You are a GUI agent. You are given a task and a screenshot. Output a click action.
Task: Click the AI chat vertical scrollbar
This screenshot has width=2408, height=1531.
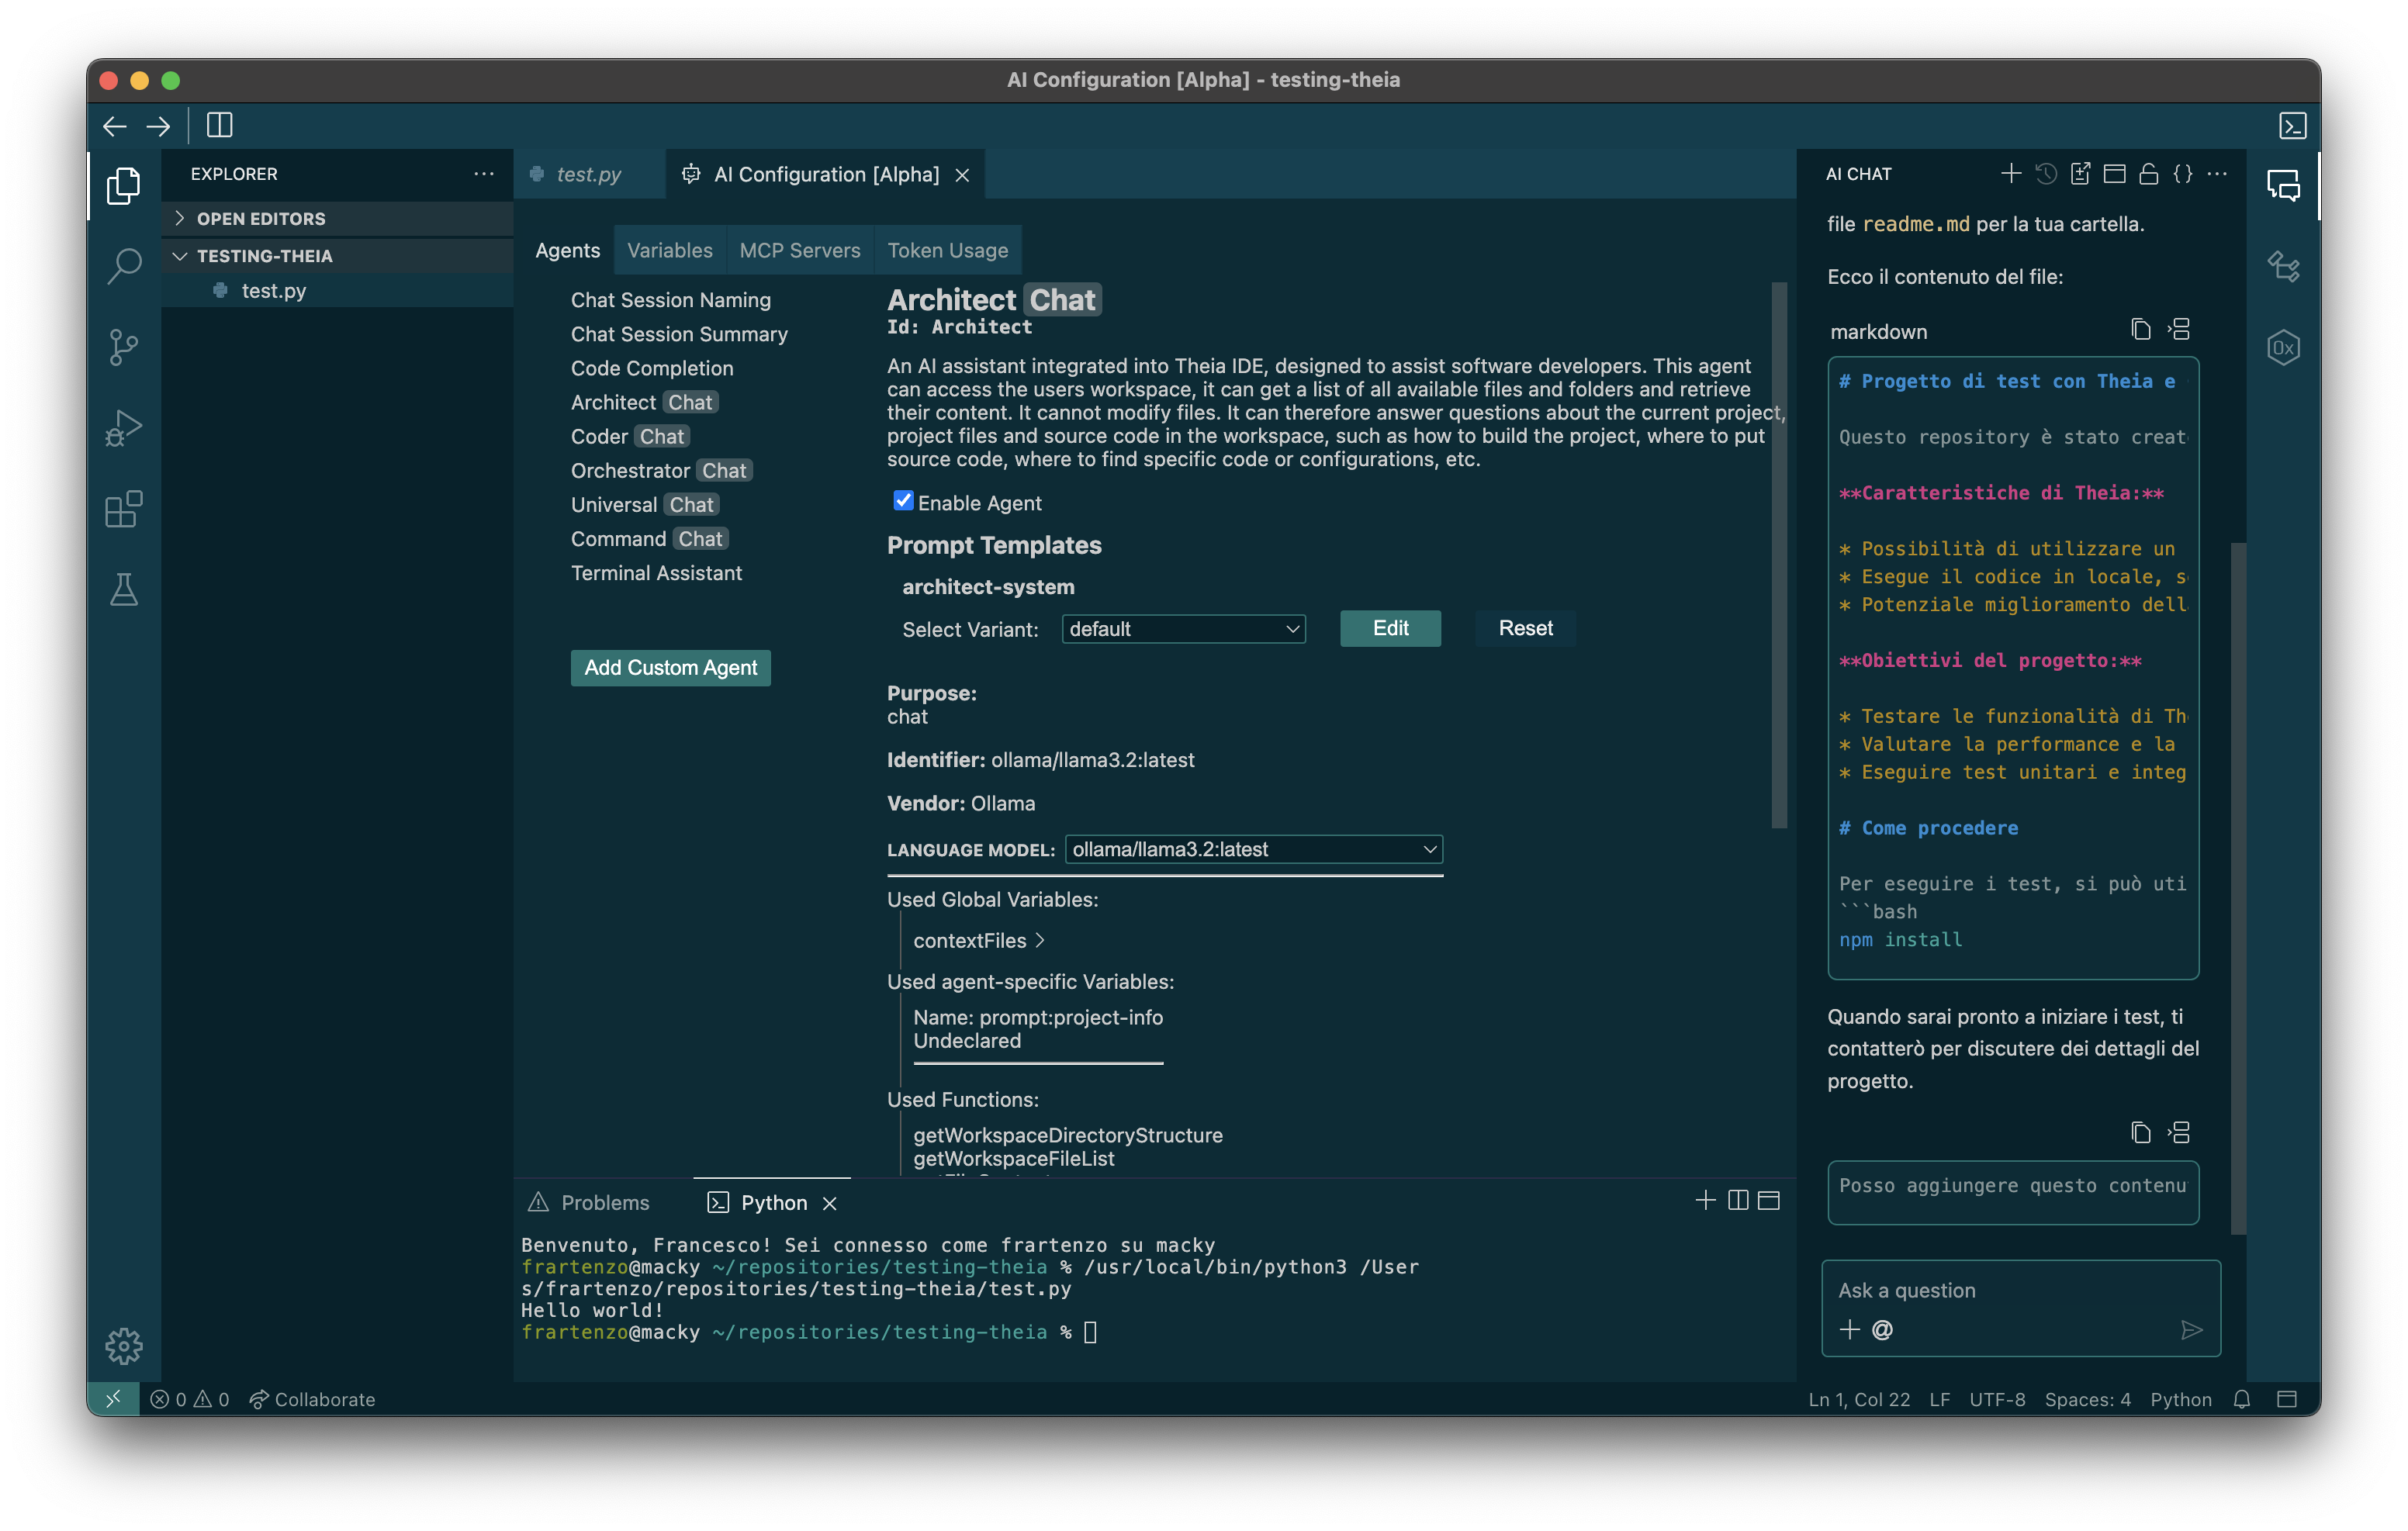2239,888
